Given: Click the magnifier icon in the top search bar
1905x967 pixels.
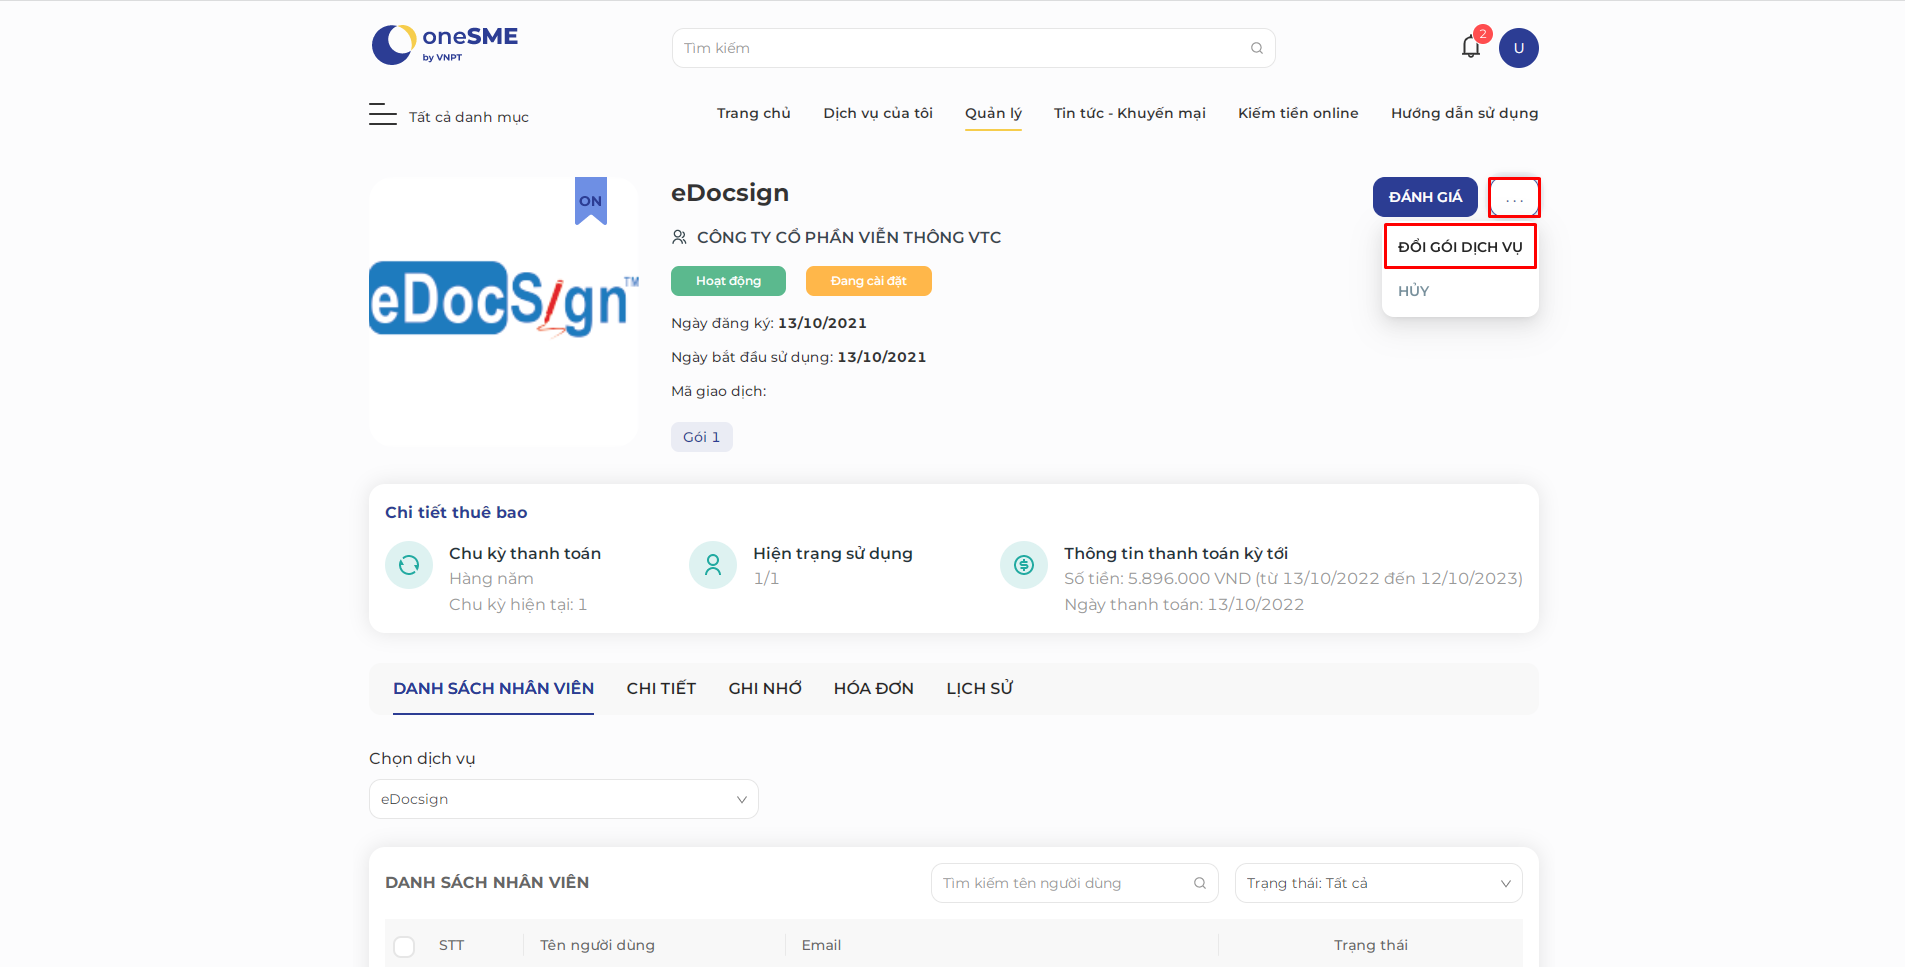Looking at the screenshot, I should (x=1256, y=48).
